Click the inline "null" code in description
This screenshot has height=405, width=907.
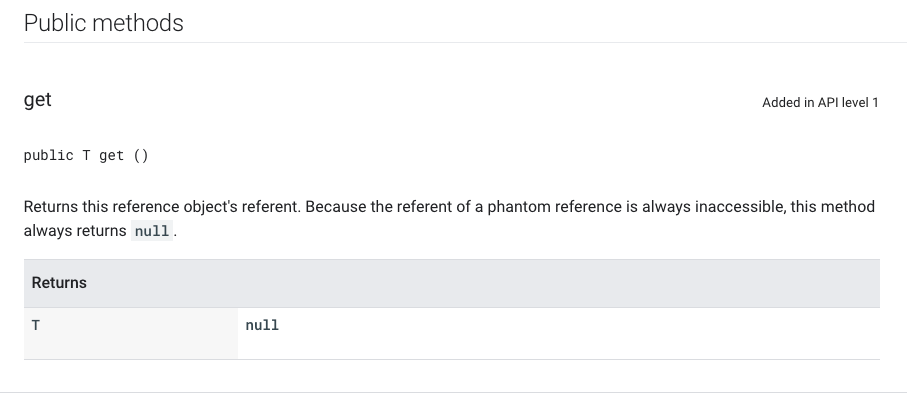153,231
